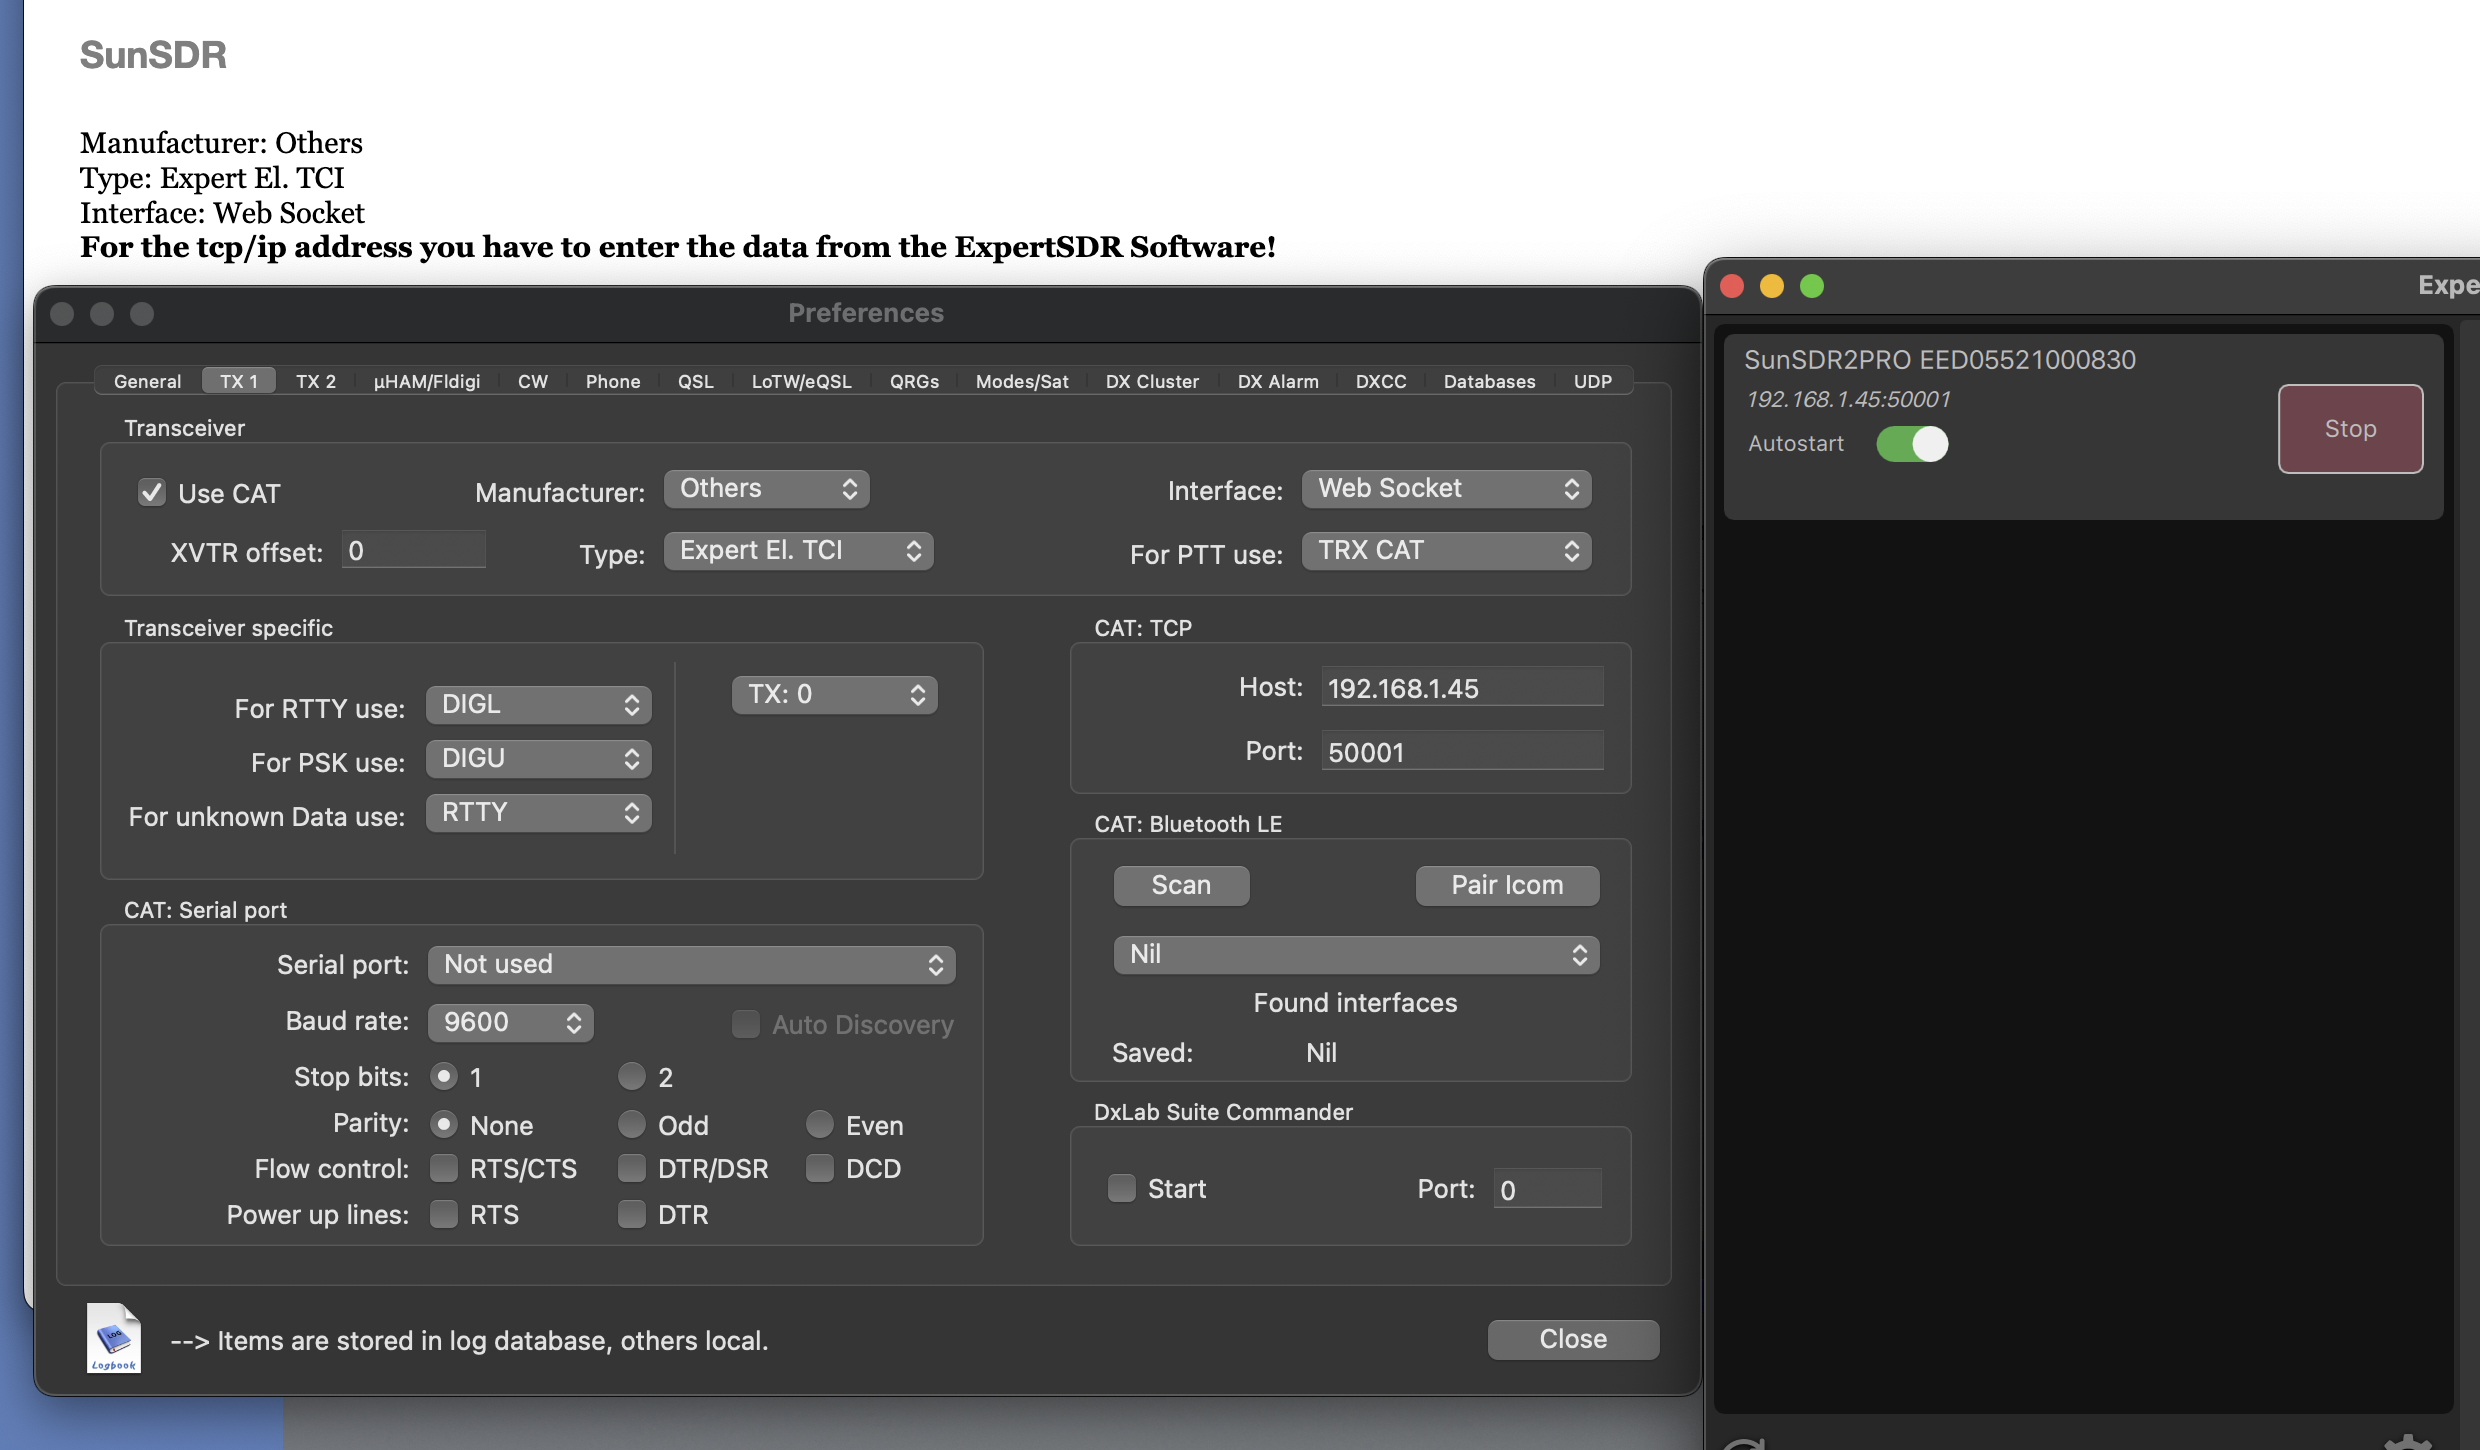This screenshot has width=2480, height=1450.
Task: Click the gear icon in ExpertSDR window
Action: tap(2407, 1442)
